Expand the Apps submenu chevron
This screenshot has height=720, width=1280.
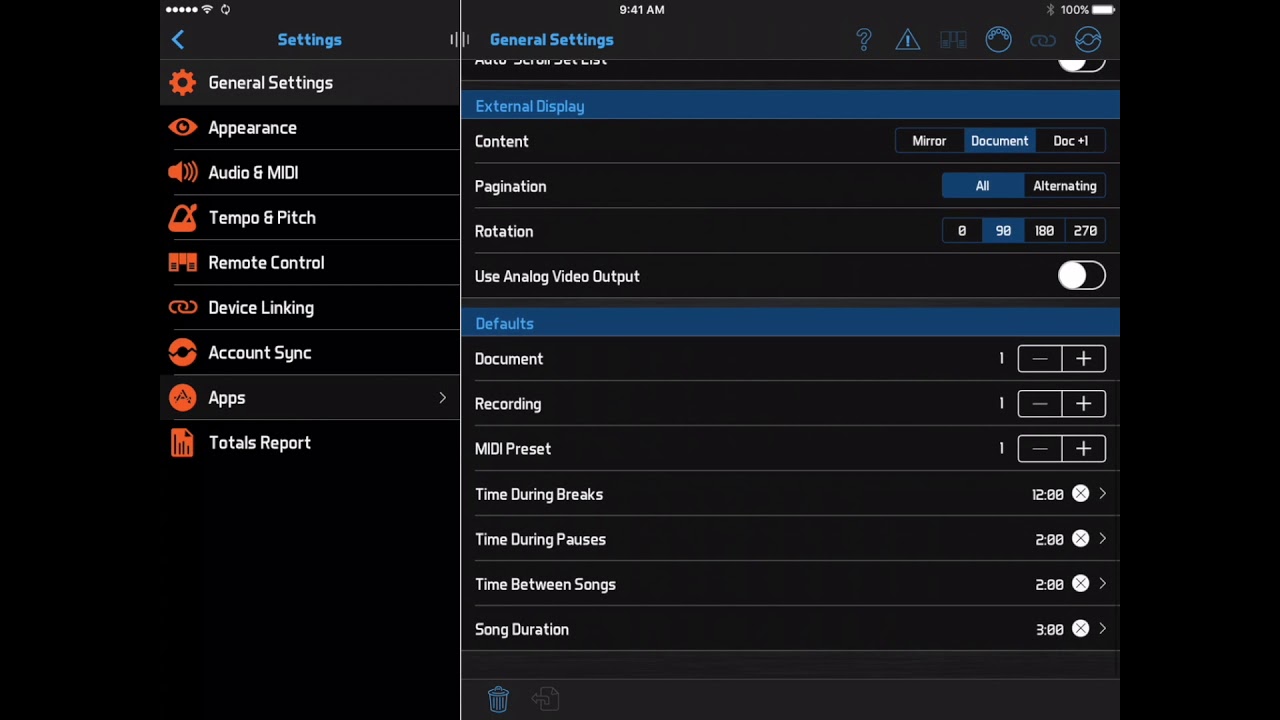443,398
